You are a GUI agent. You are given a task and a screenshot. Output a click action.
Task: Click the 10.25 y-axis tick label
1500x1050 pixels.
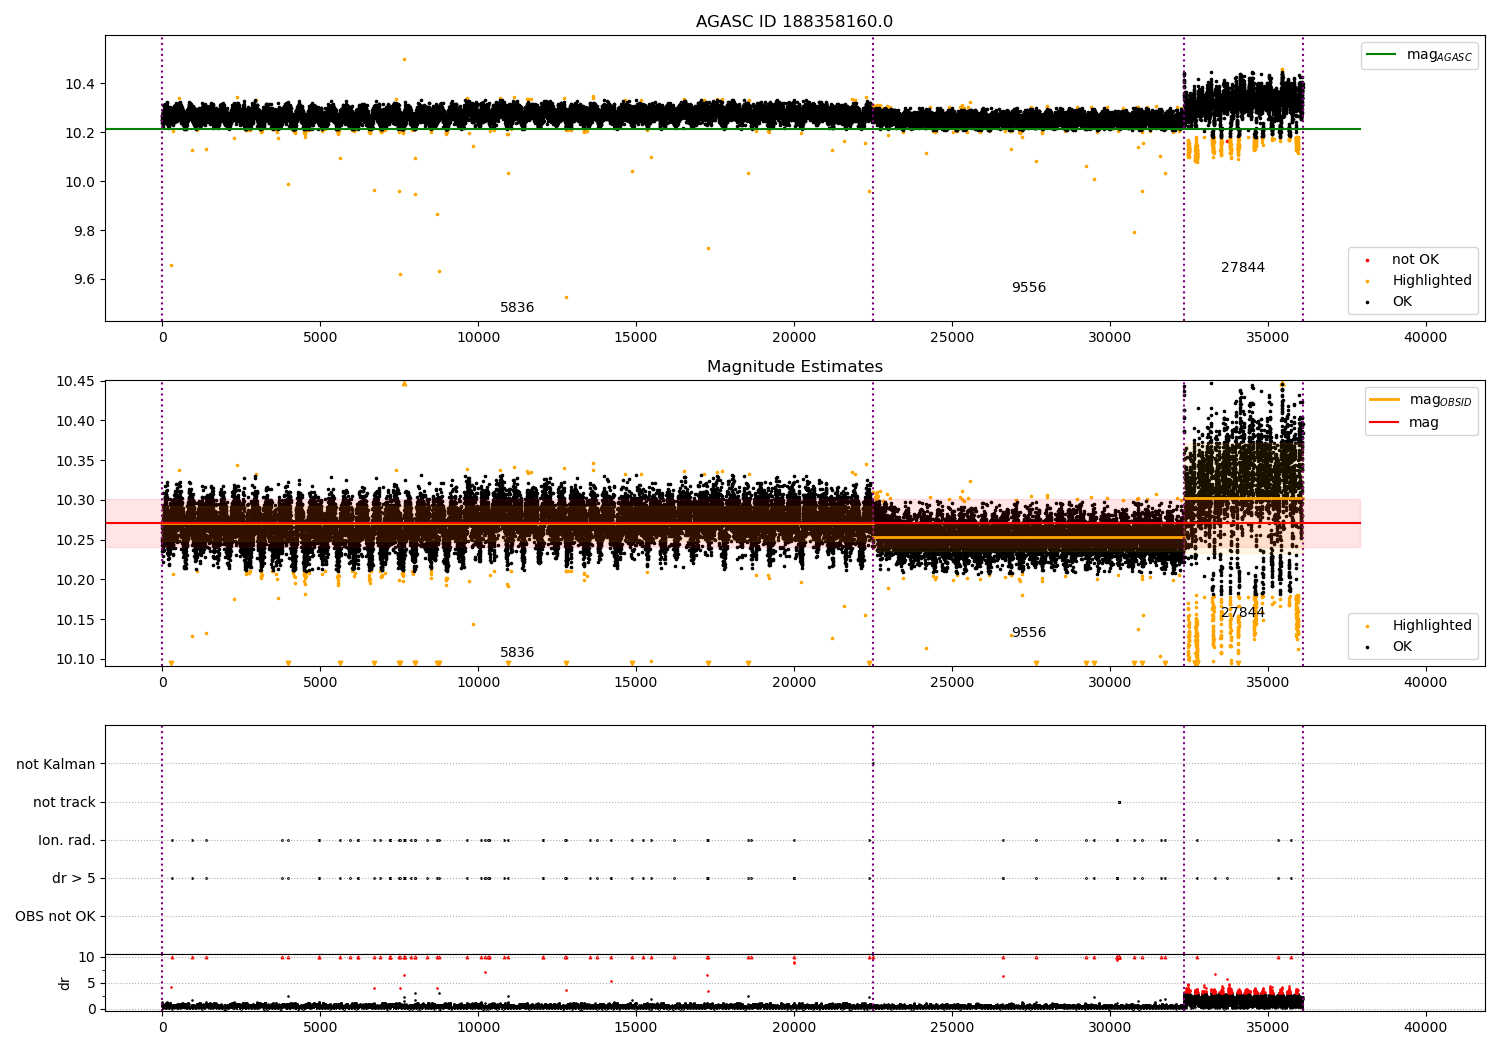point(76,540)
